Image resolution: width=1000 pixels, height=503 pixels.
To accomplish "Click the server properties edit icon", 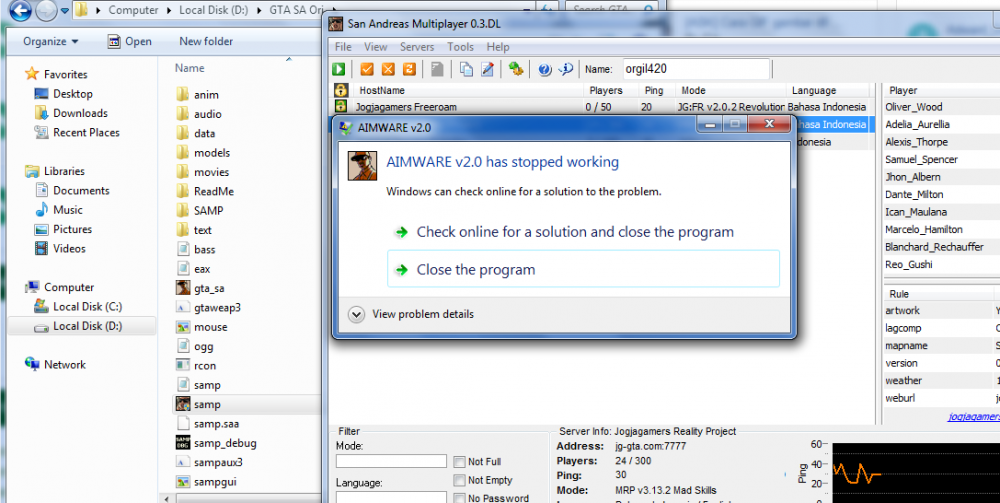I will coord(487,69).
